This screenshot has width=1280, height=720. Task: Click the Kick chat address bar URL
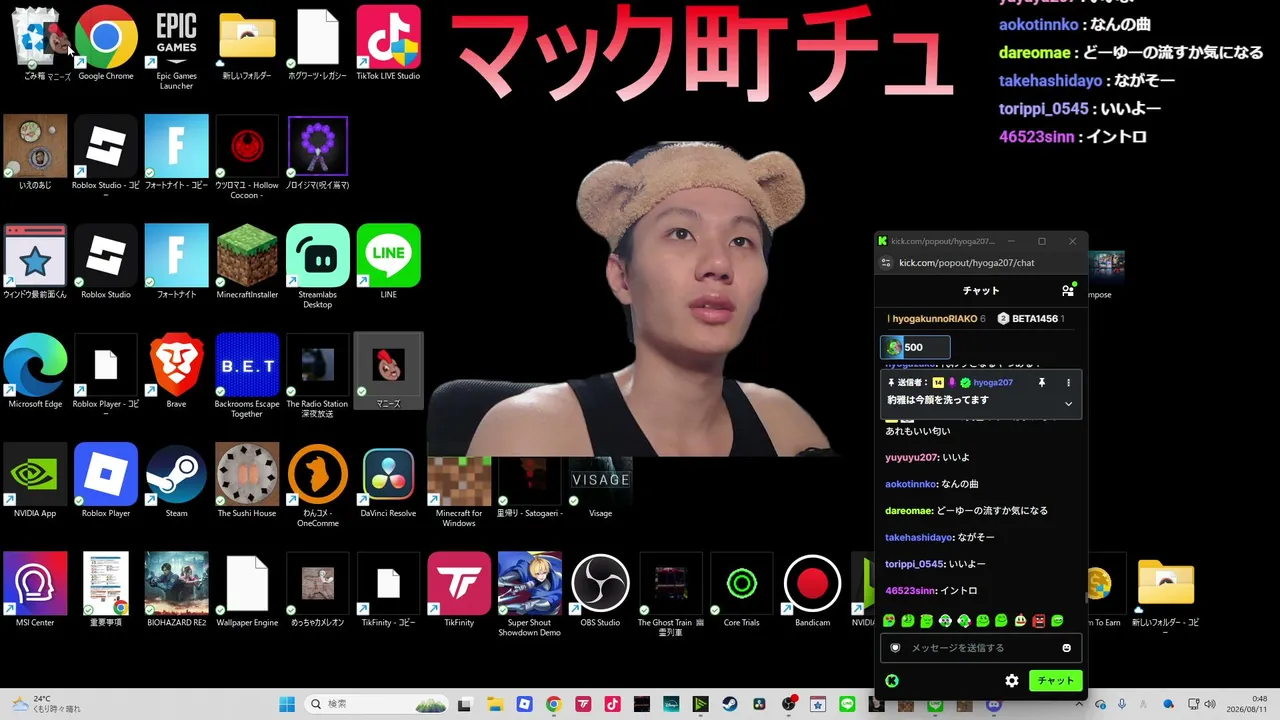click(x=966, y=263)
